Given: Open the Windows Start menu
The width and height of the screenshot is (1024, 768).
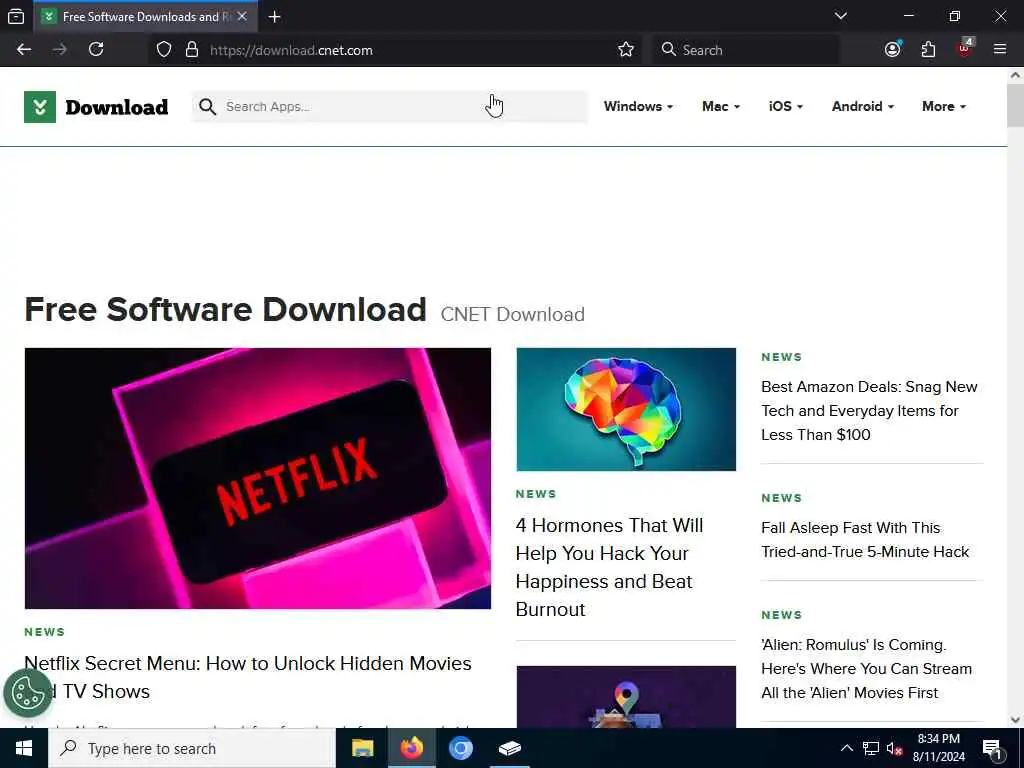Looking at the screenshot, I should click(x=24, y=748).
